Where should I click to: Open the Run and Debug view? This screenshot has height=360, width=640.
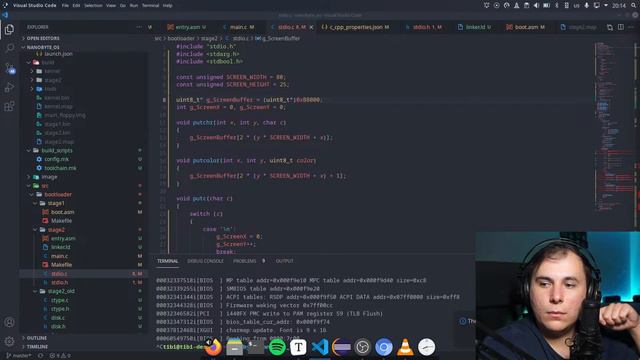tap(9, 87)
